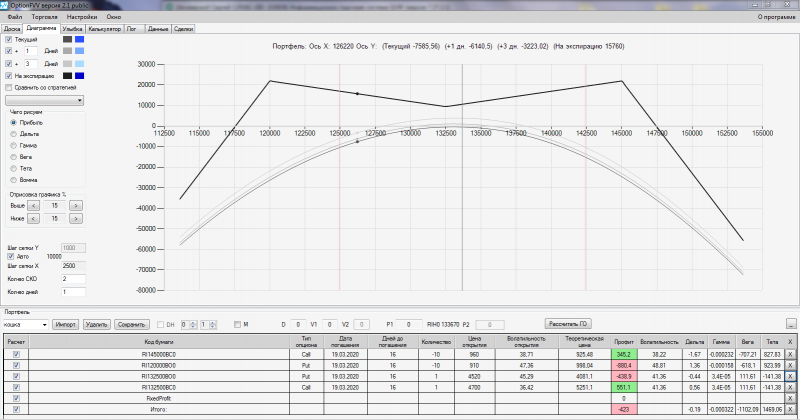The image size is (800, 420).
Task: Select the Прибыль radio option
Action: 14,122
